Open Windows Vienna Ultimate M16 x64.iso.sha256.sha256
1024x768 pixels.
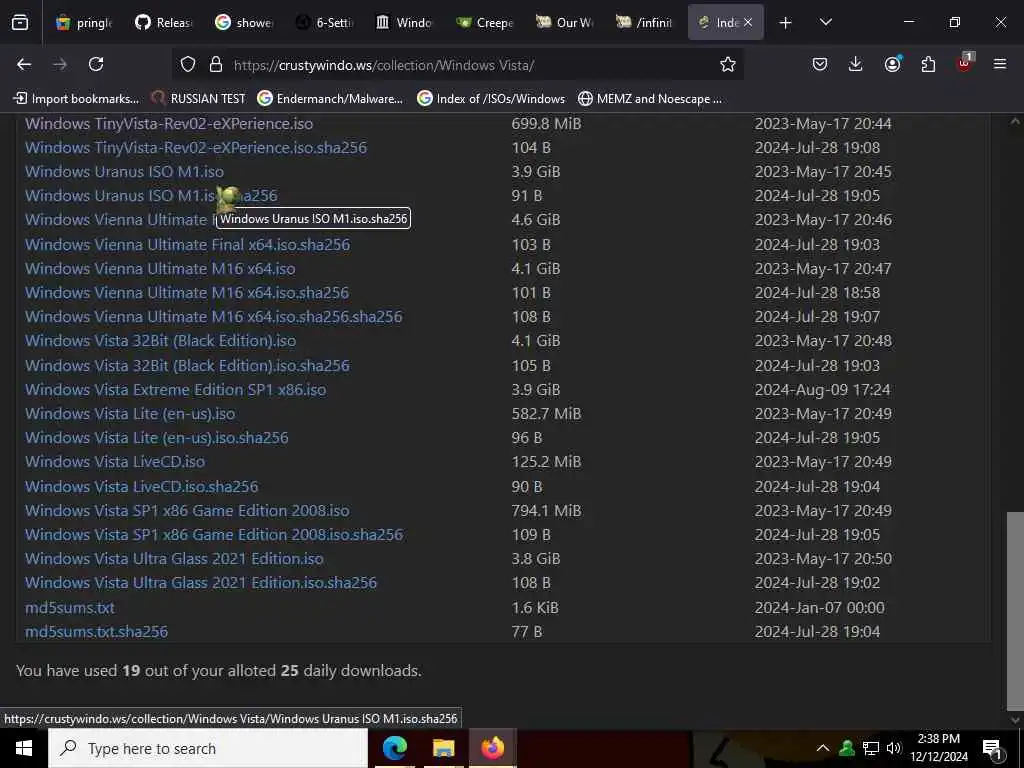coord(214,317)
